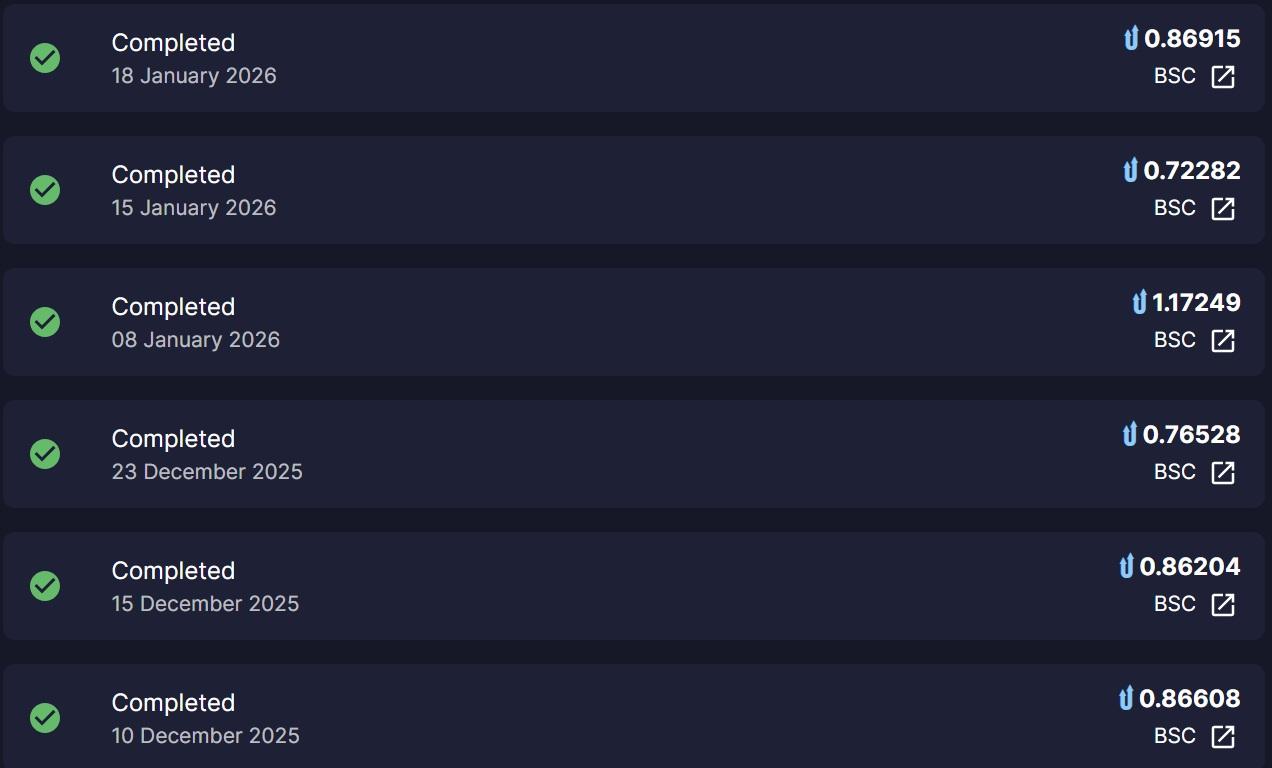This screenshot has height=768, width=1272.
Task: Select the 0.72282 amount
Action: 1192,171
